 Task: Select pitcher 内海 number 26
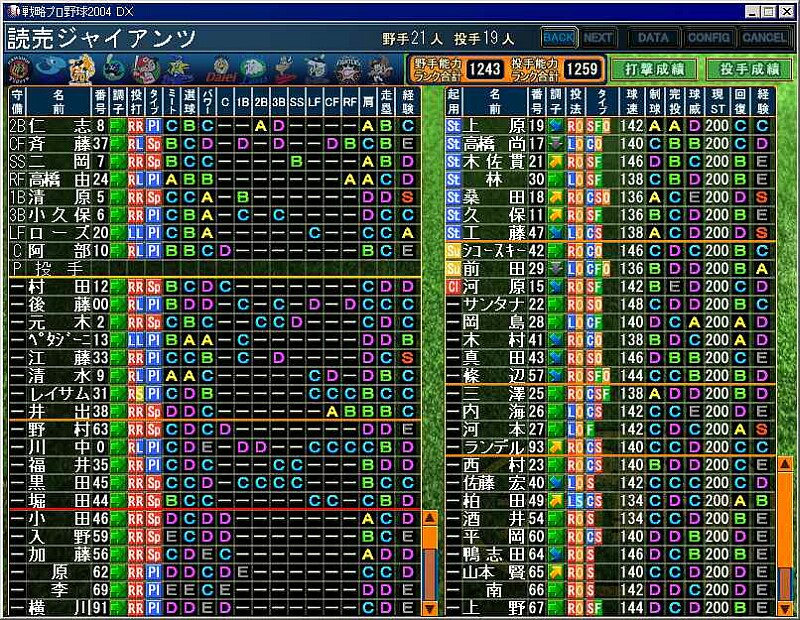(x=610, y=412)
